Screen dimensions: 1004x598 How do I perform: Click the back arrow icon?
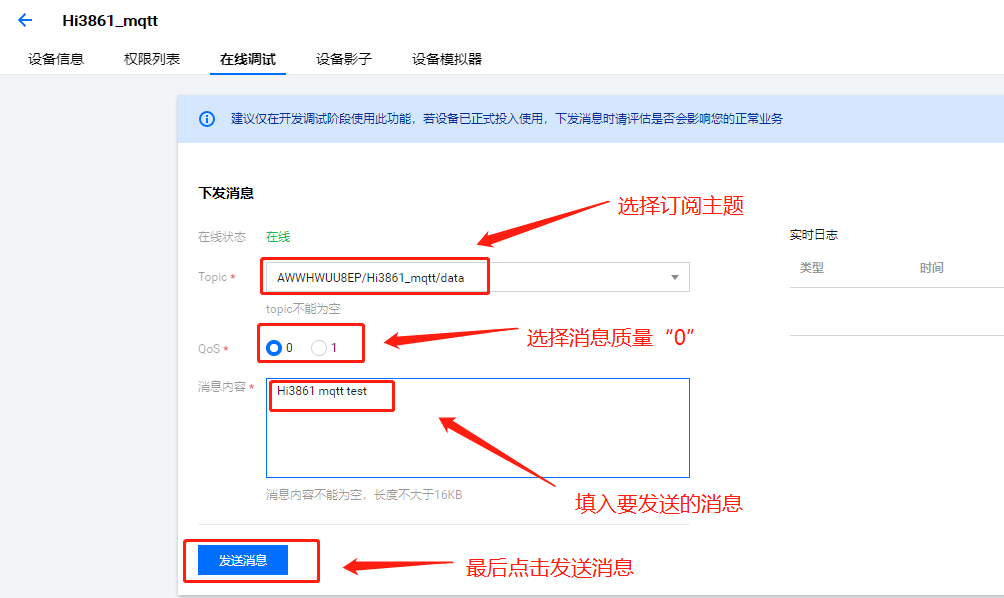pos(25,21)
